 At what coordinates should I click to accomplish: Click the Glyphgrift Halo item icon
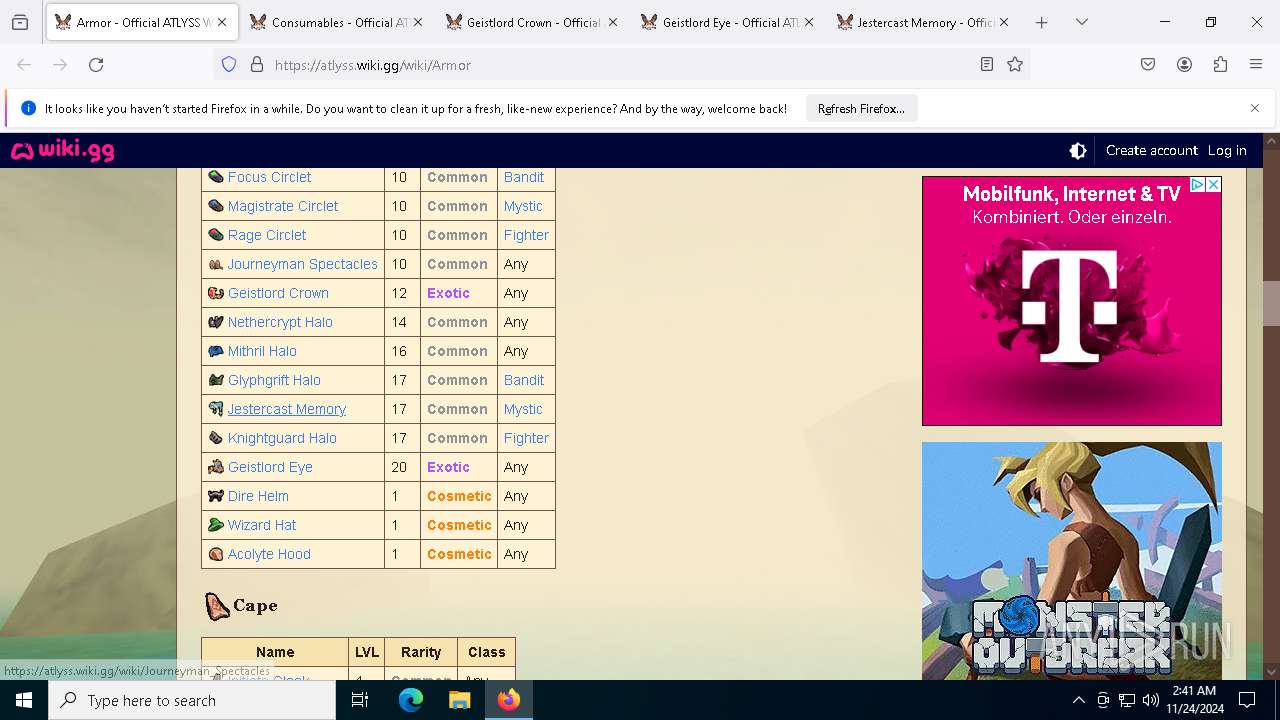click(215, 380)
